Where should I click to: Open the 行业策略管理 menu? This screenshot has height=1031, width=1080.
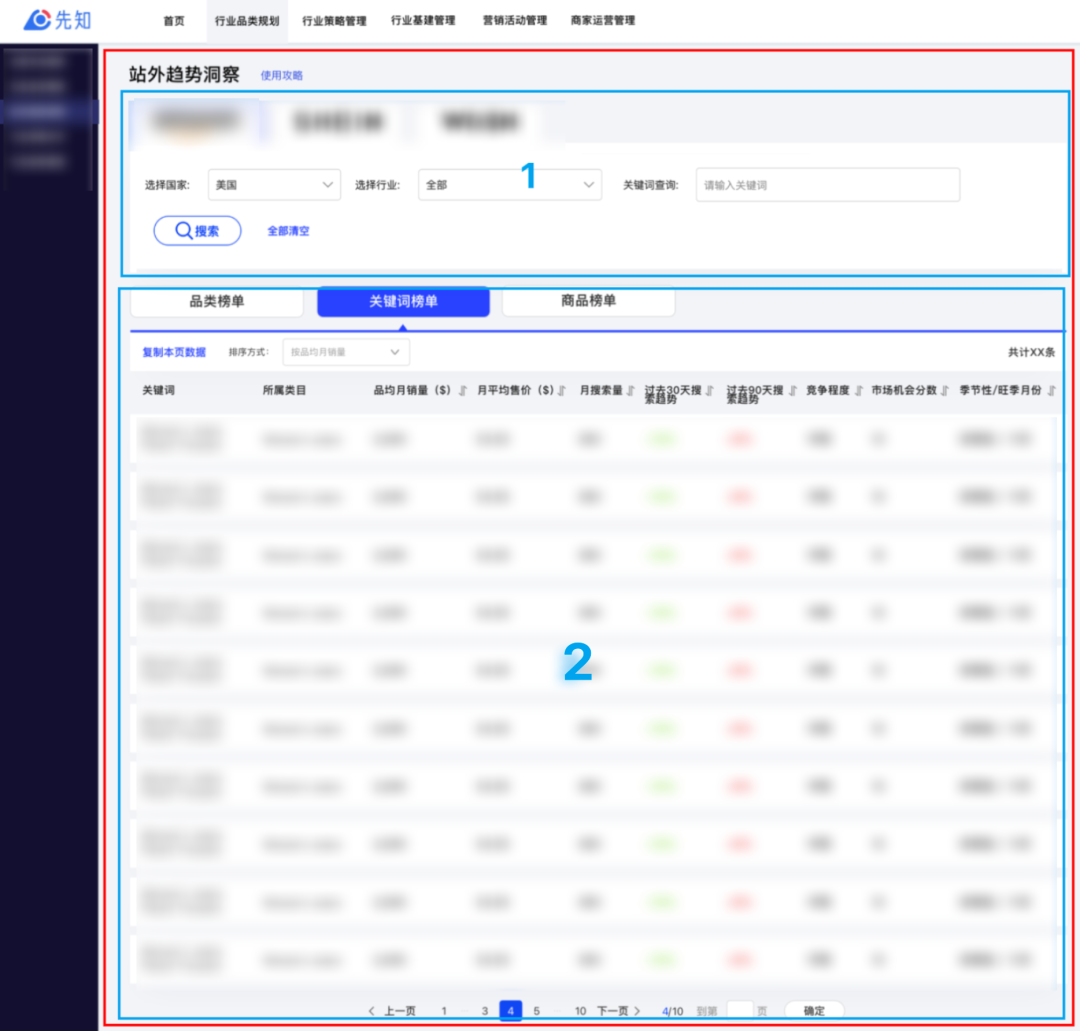[334, 21]
